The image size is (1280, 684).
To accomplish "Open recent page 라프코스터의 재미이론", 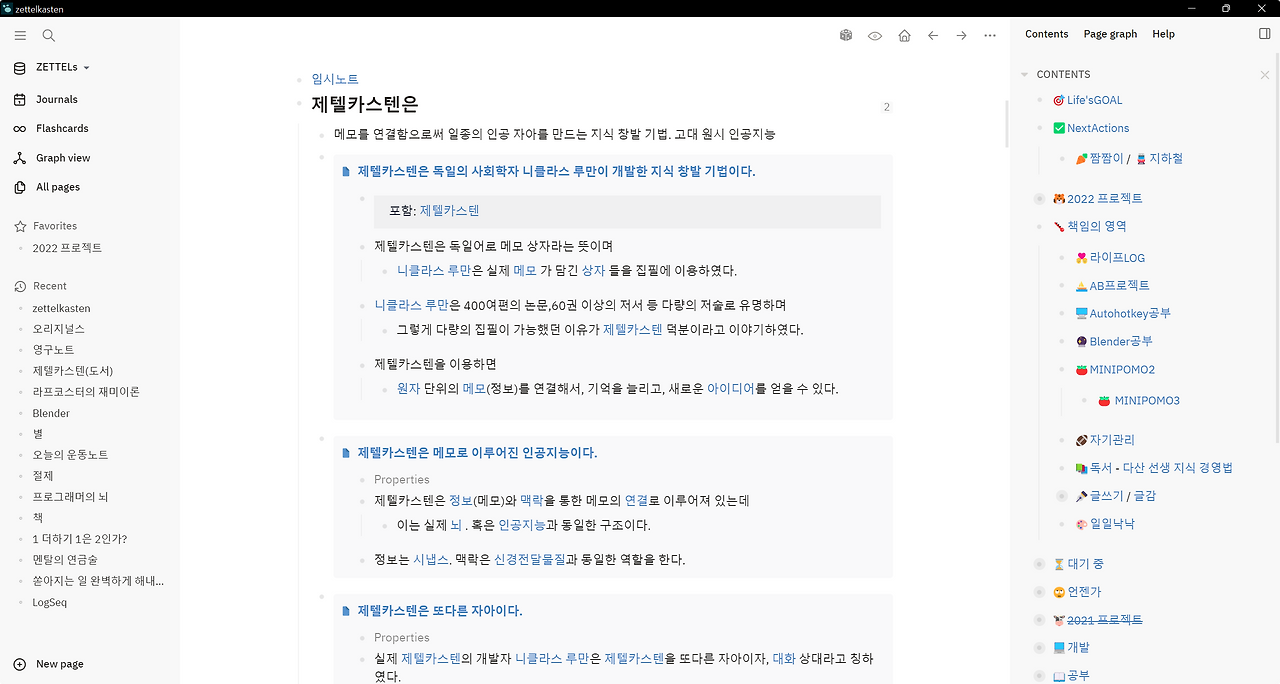I will point(86,392).
